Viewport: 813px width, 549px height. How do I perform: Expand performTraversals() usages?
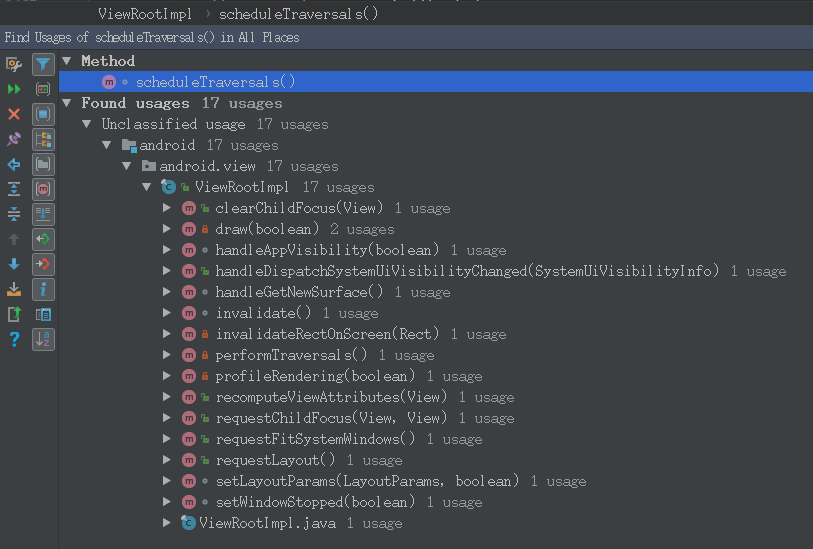pyautogui.click(x=166, y=355)
